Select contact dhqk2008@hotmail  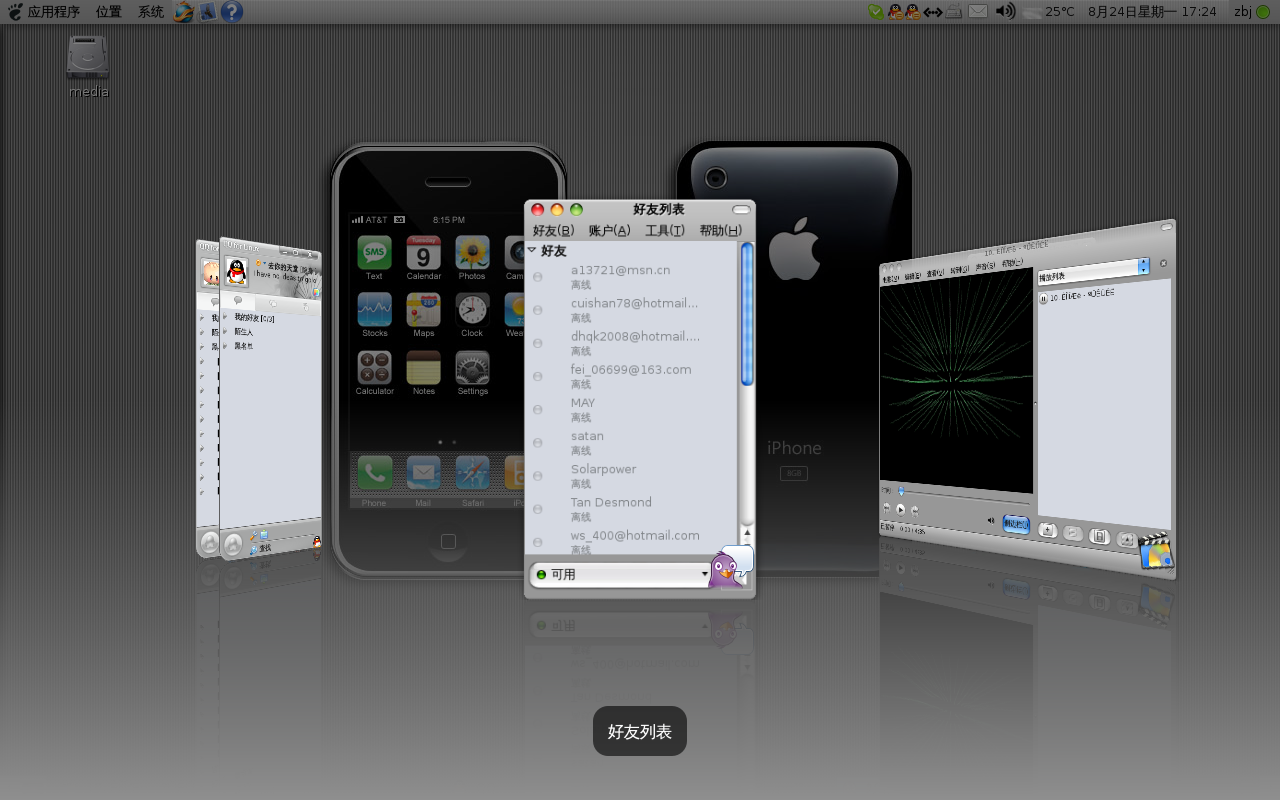632,343
